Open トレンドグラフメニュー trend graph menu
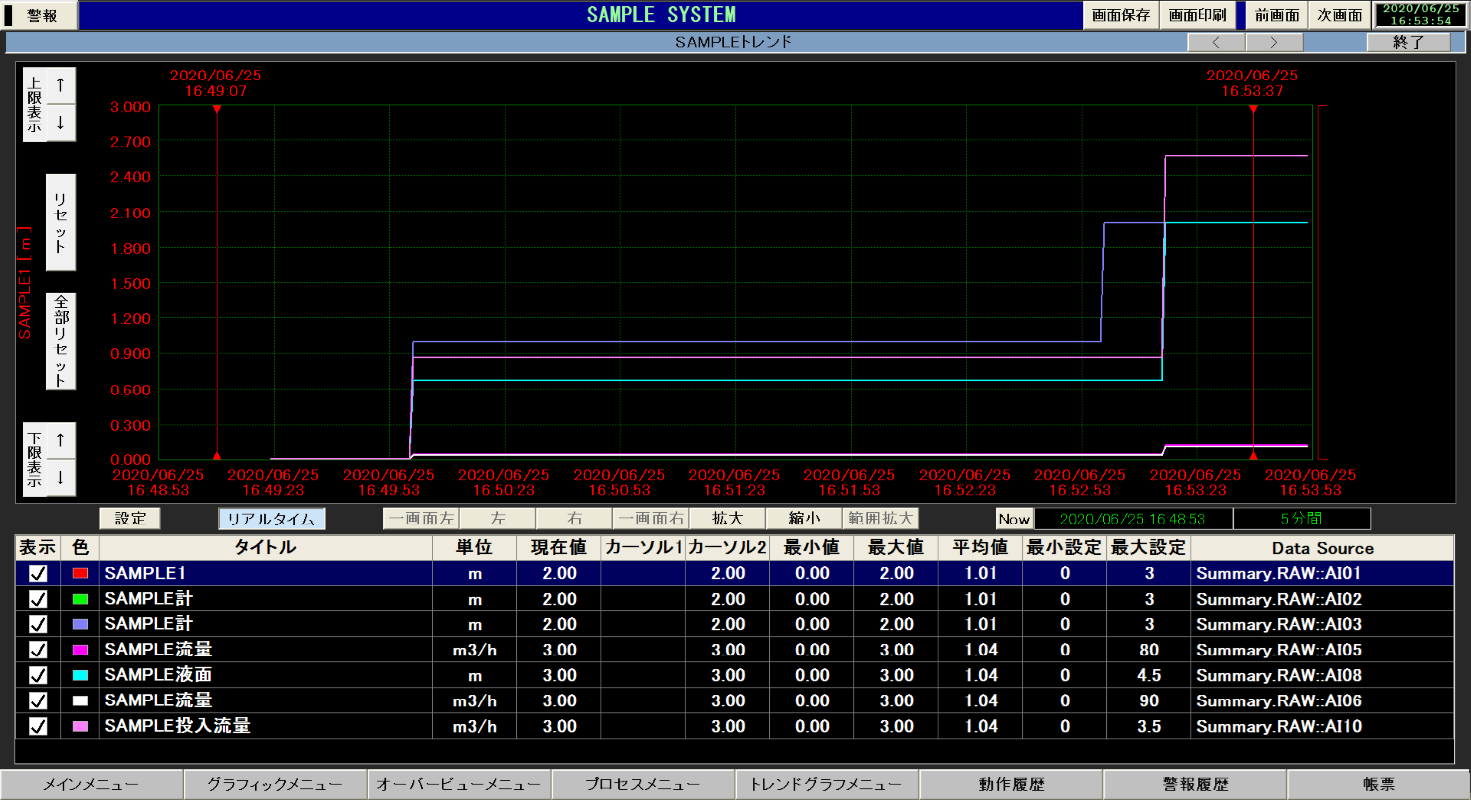The image size is (1471, 800). click(x=827, y=785)
